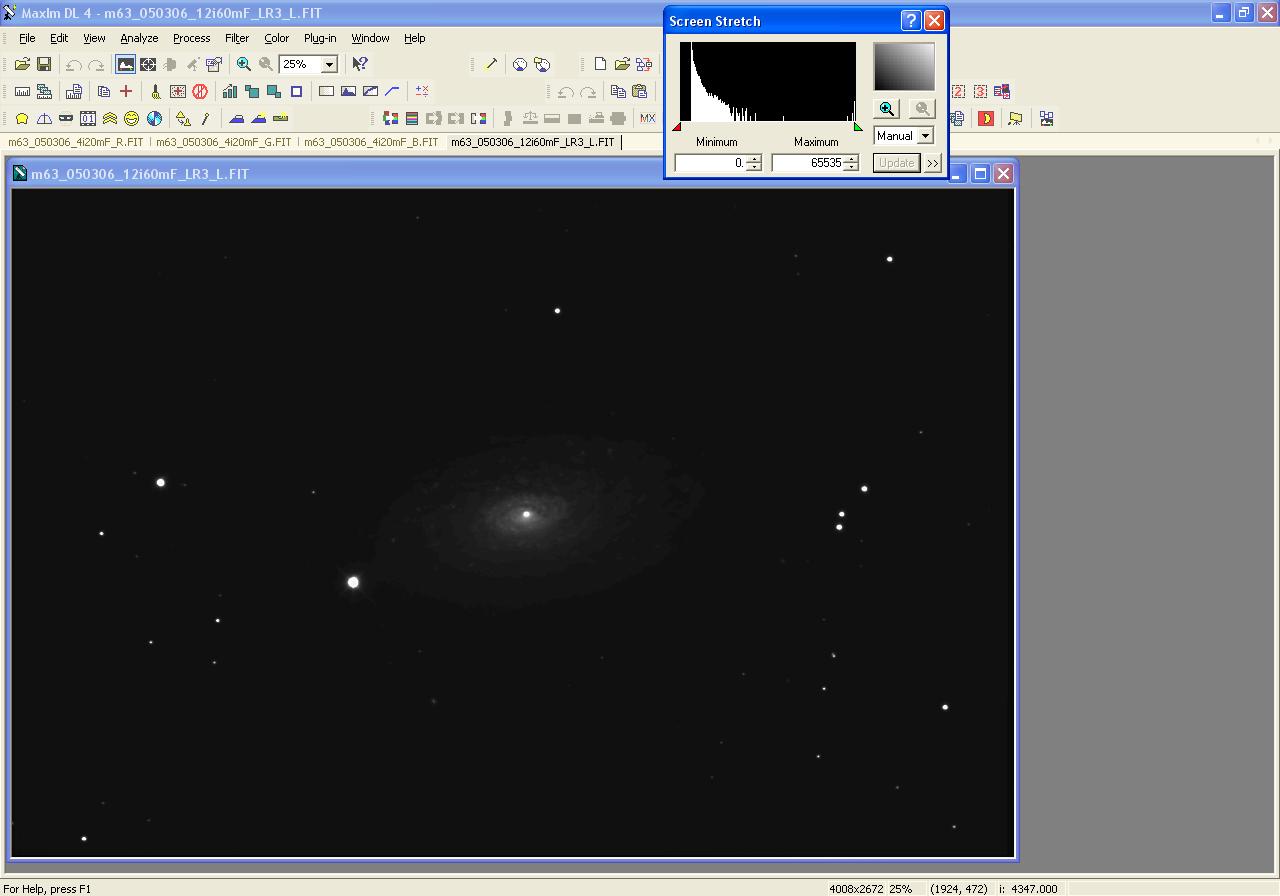Click the Save floppy disk icon
The image size is (1280, 896).
pos(44,64)
